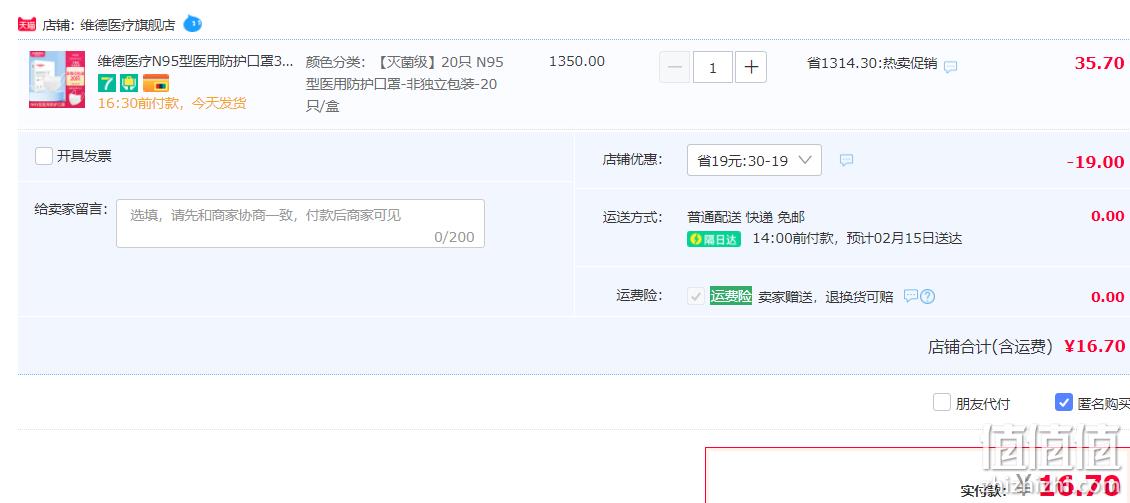Click the -19.00 discount amount
The image size is (1130, 503).
[x=1095, y=162]
